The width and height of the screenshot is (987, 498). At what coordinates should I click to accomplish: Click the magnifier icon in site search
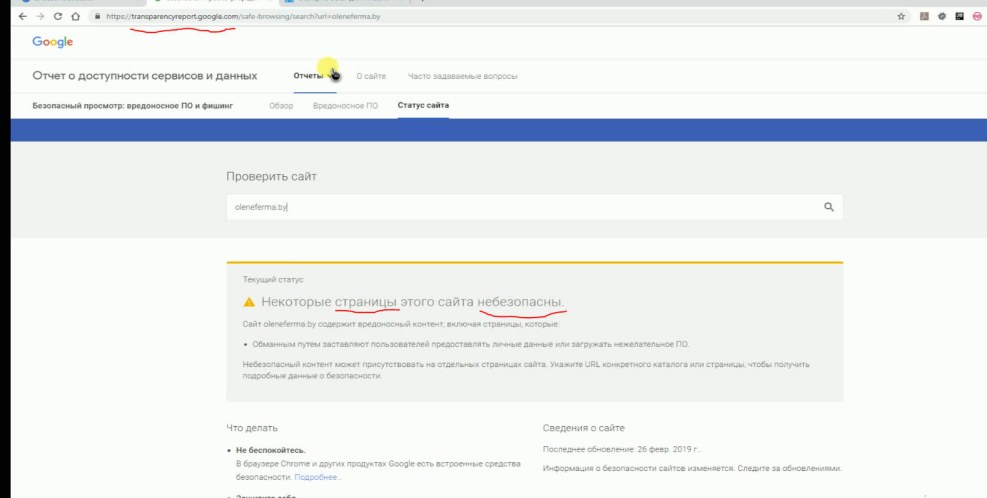pos(828,207)
